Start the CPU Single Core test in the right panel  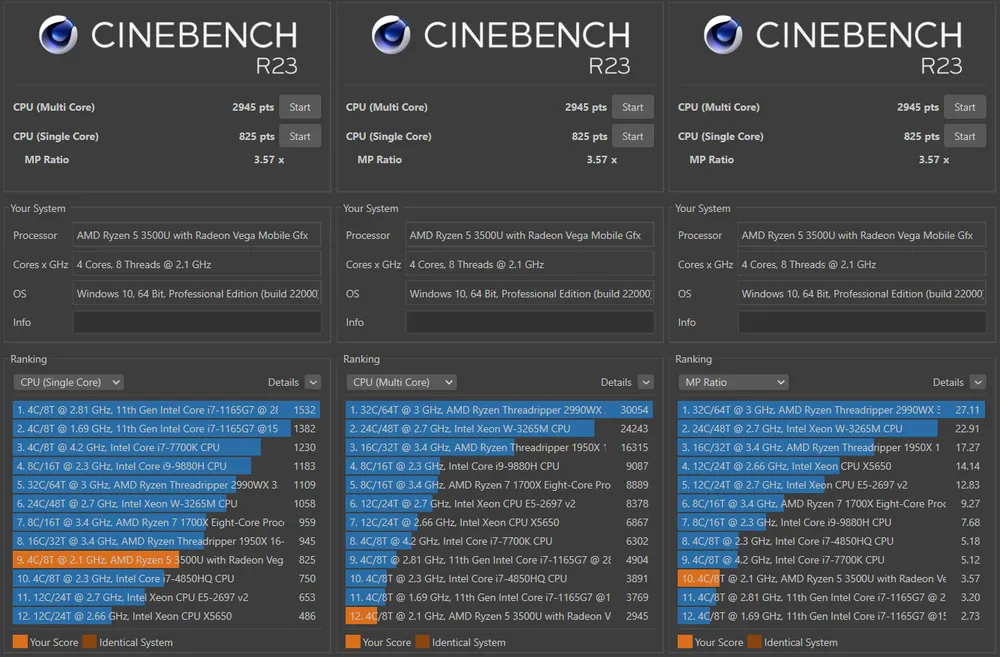point(965,136)
